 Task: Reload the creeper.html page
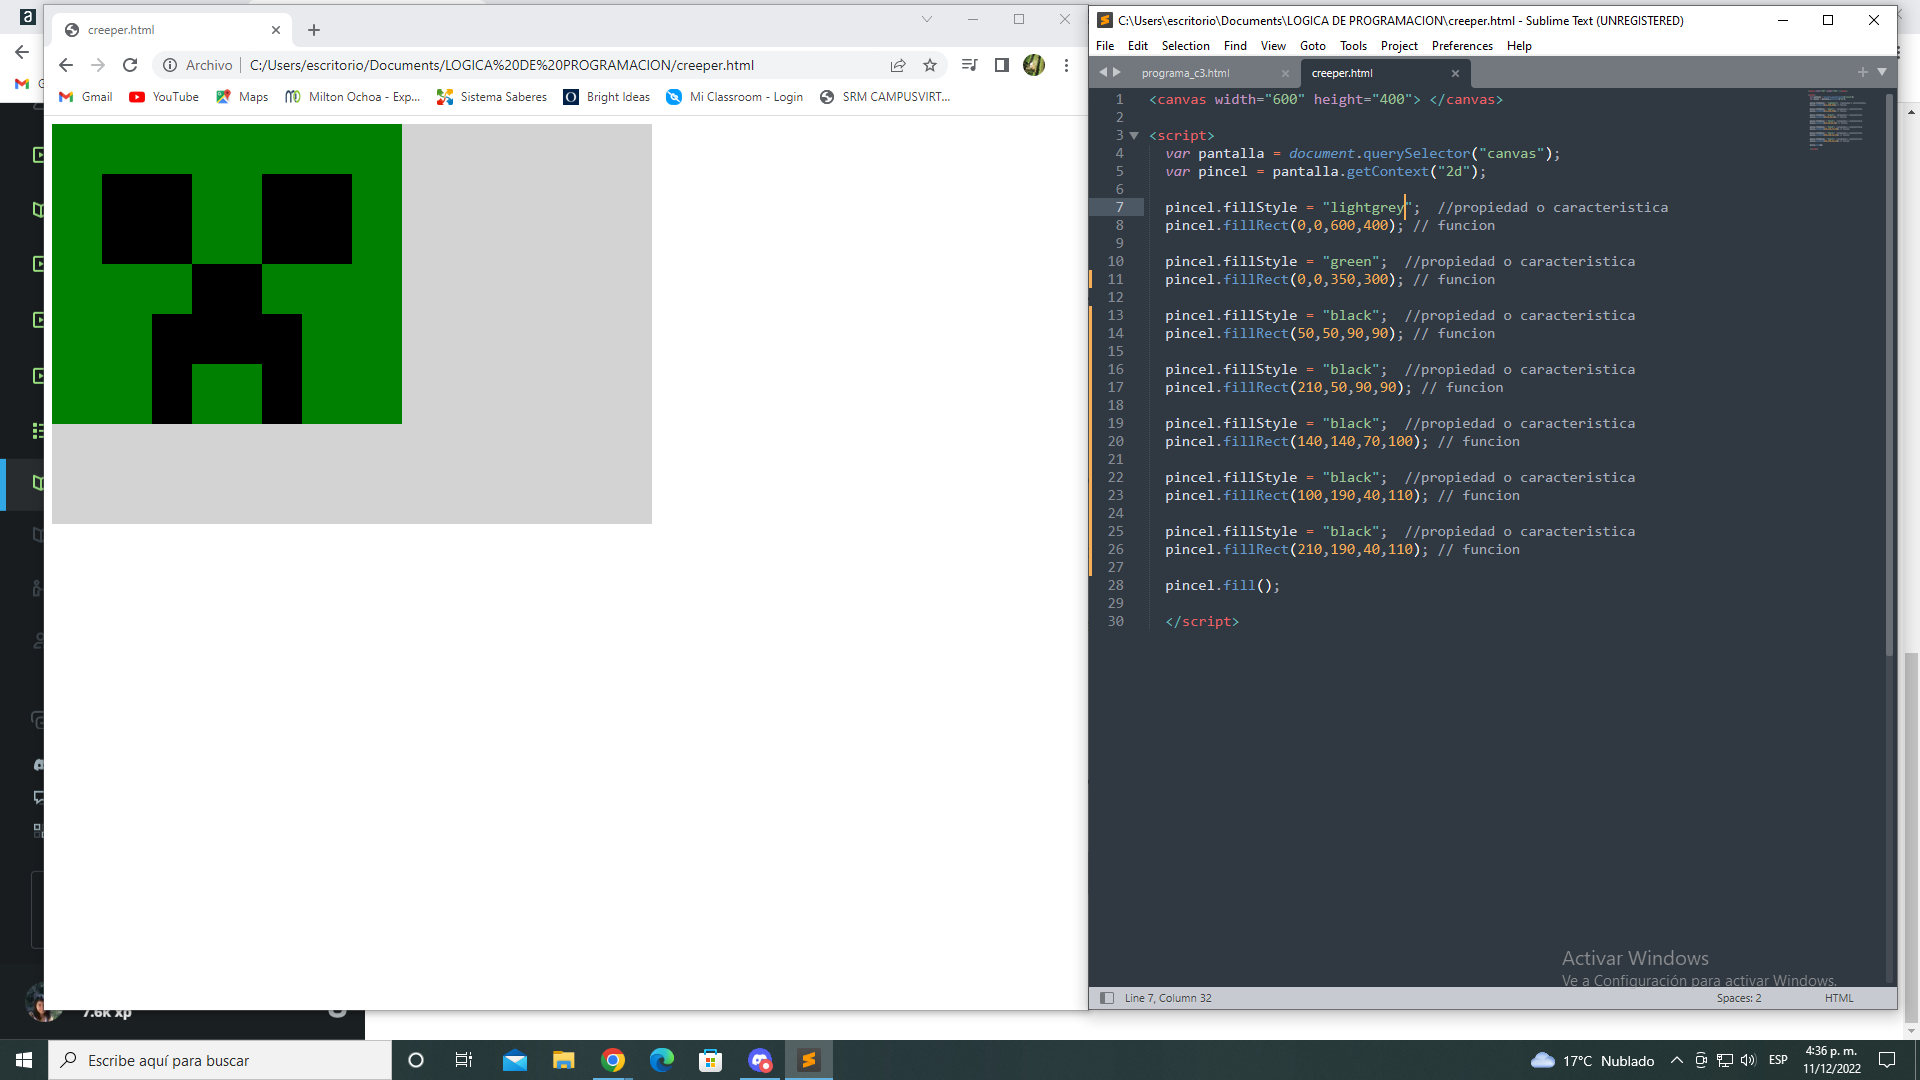coord(130,65)
